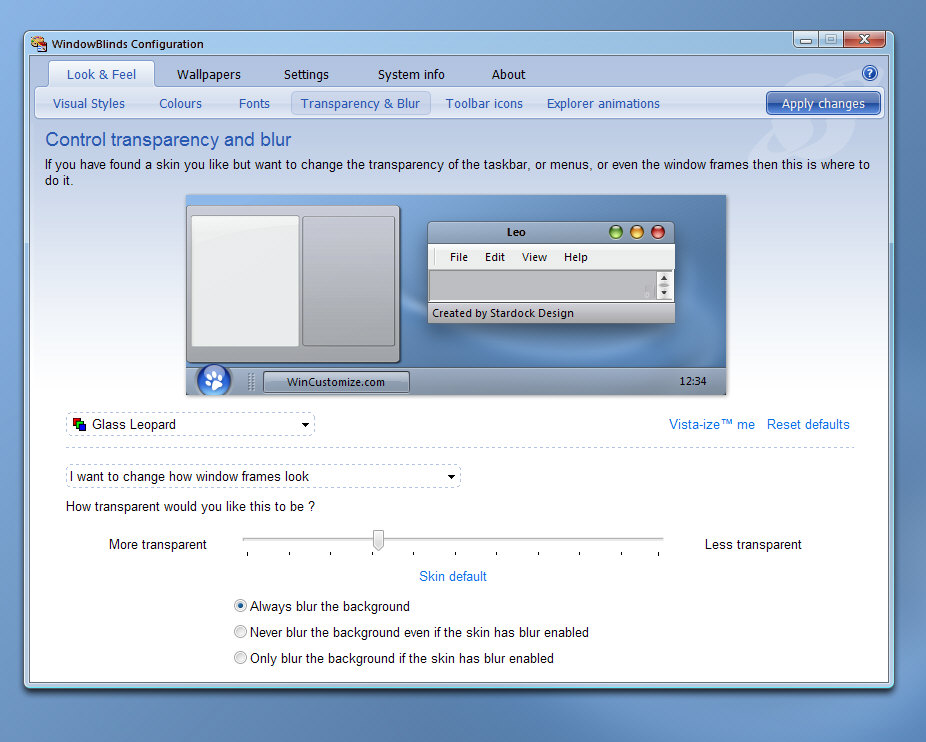Click the WinCustomize.com preview taskbar button
The width and height of the screenshot is (926, 742).
(335, 382)
